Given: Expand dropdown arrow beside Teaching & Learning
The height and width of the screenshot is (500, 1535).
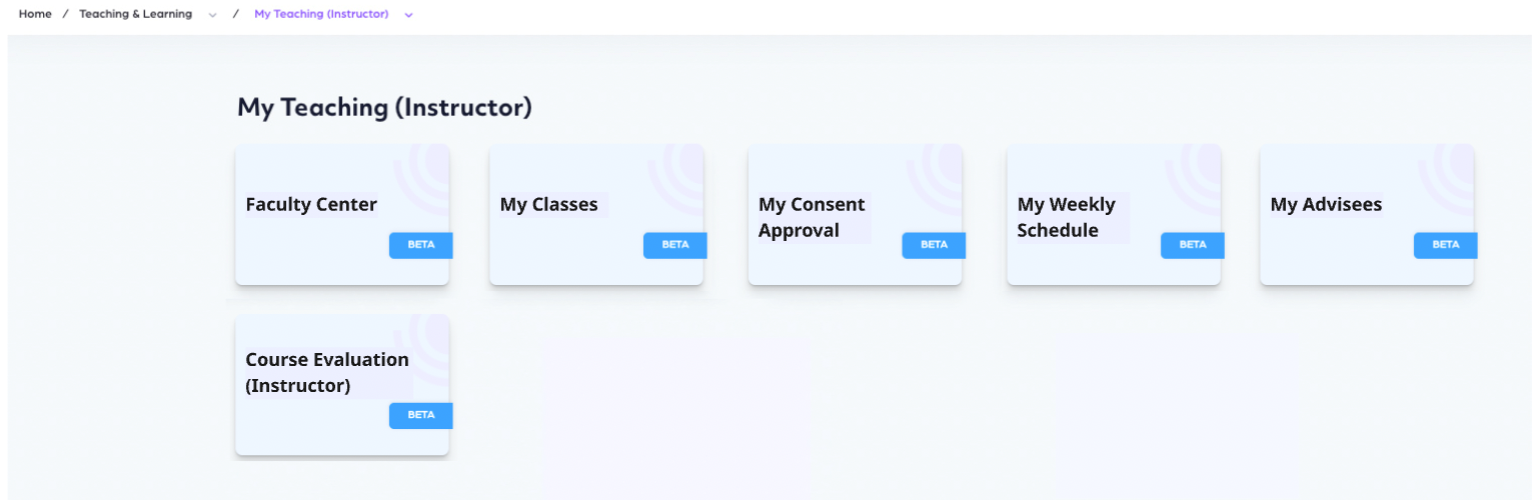Looking at the screenshot, I should coord(212,15).
